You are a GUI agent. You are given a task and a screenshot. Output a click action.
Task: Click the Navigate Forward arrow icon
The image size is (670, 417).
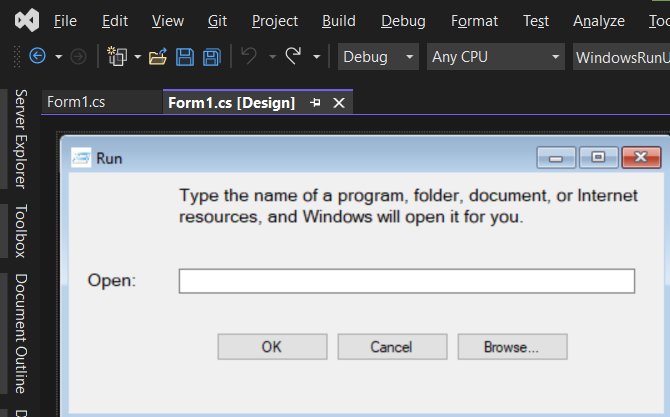click(x=78, y=56)
